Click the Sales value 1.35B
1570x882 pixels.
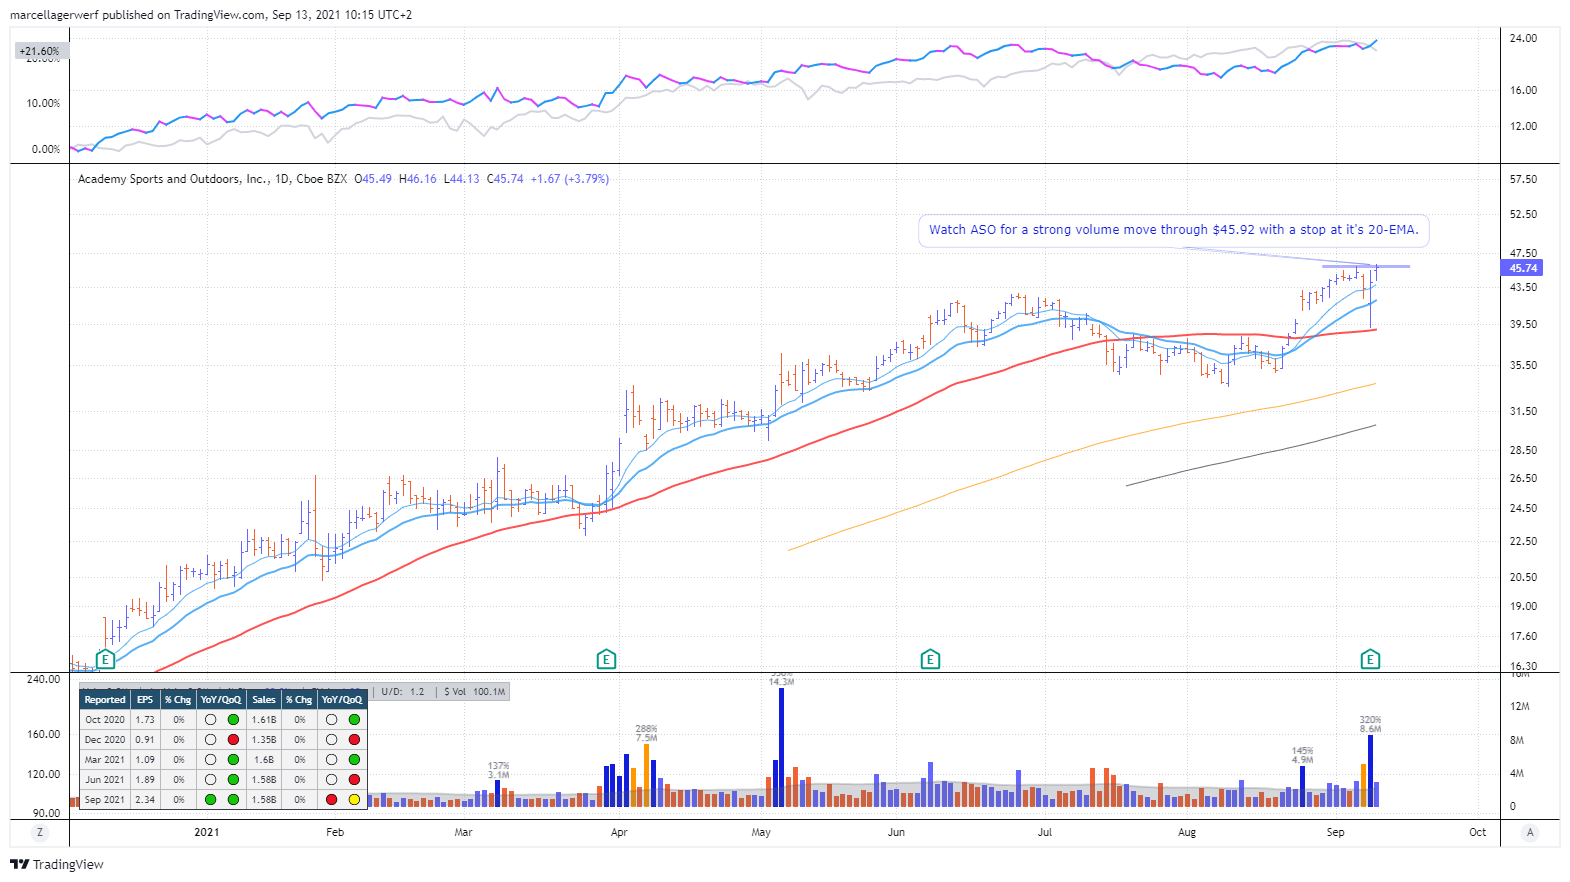coord(264,740)
